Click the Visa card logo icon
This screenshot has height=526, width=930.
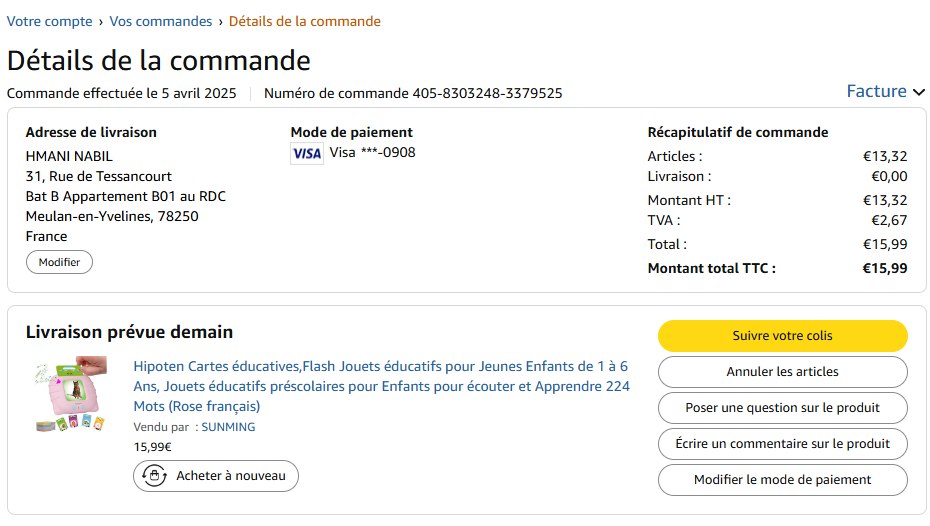pyautogui.click(x=307, y=153)
